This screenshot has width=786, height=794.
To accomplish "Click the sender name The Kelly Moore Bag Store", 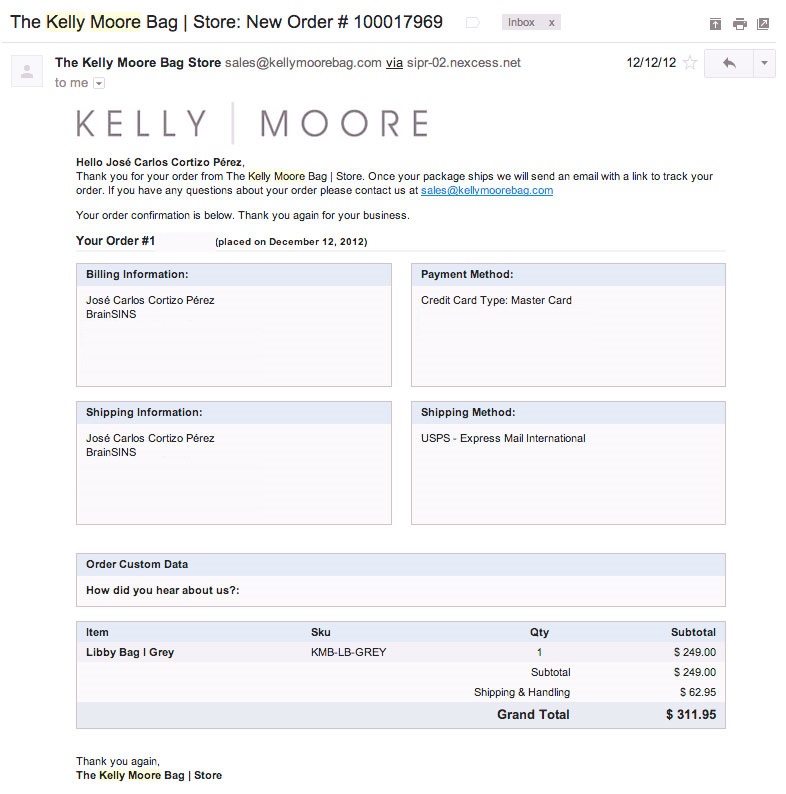I will pyautogui.click(x=138, y=63).
